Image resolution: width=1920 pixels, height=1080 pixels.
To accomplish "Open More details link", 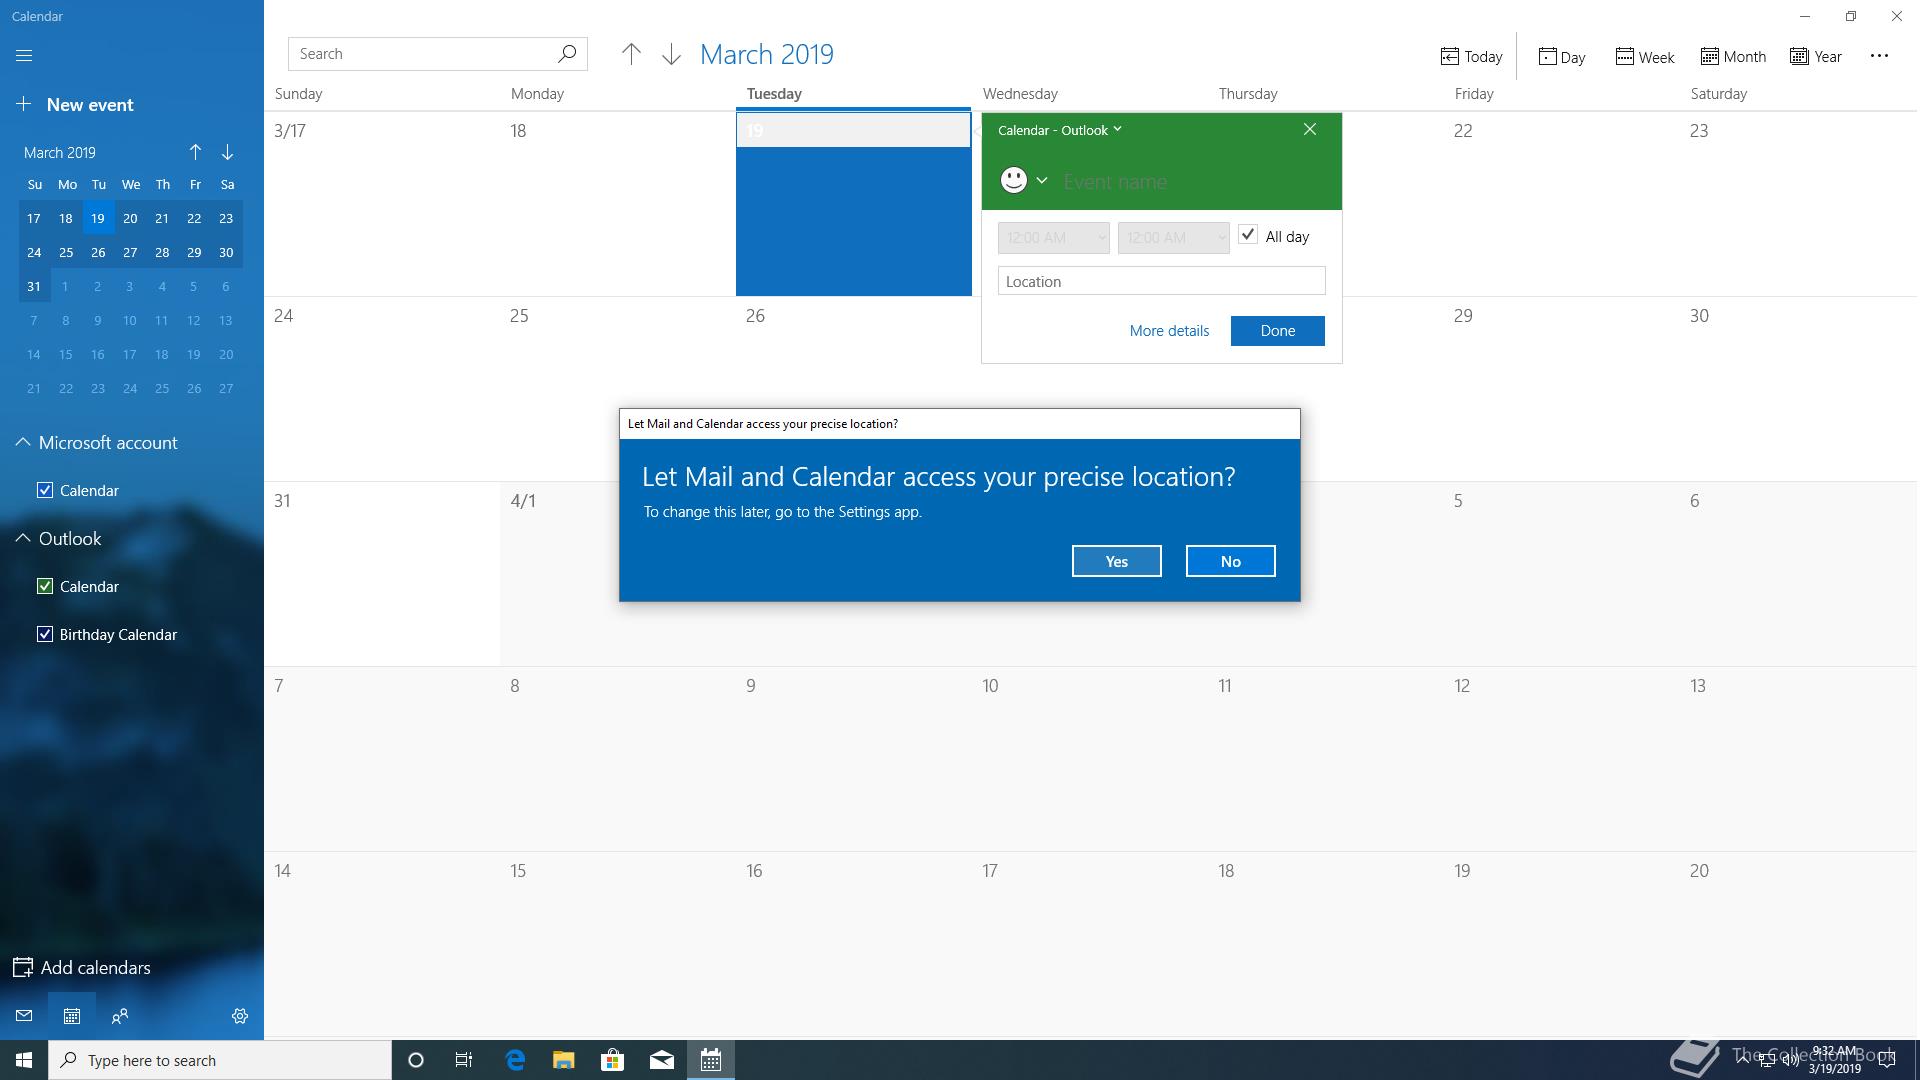I will 1169,330.
